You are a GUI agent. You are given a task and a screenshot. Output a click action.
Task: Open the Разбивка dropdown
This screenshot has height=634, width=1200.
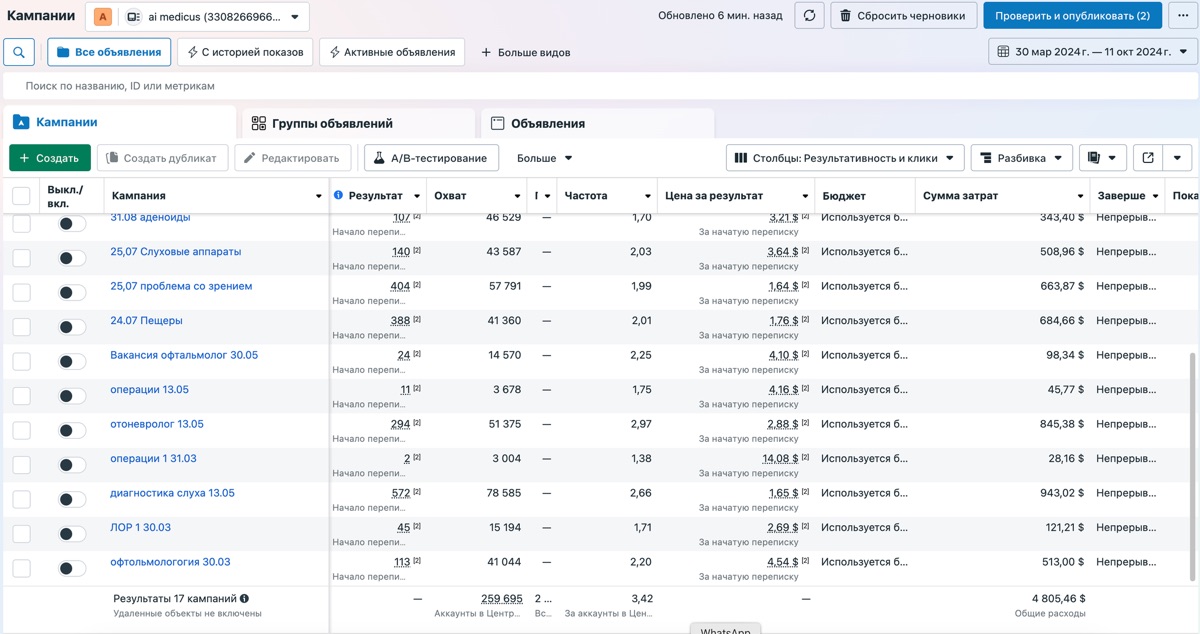tap(1021, 158)
